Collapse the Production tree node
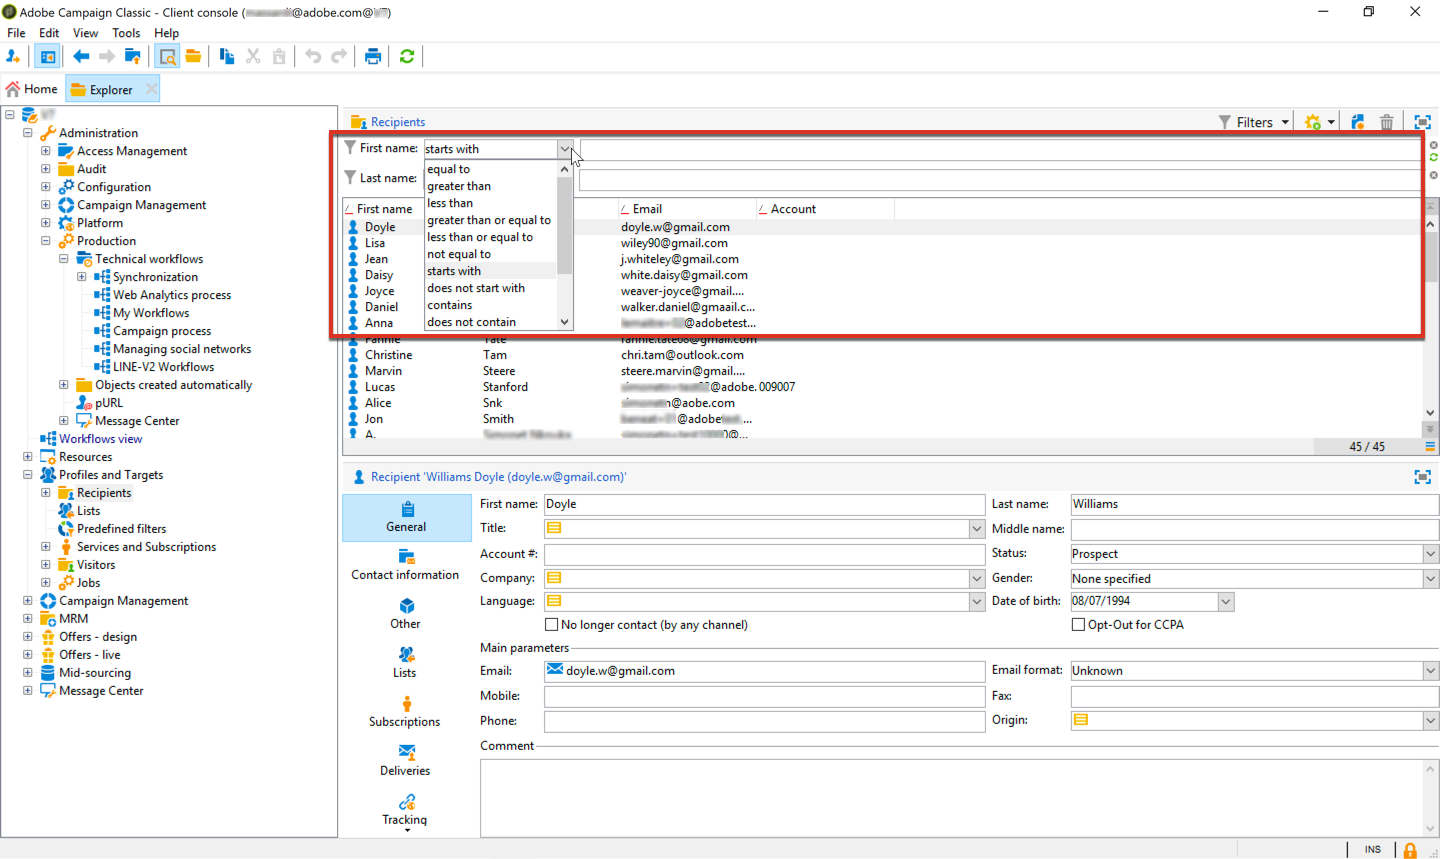The width and height of the screenshot is (1440, 859). [x=45, y=241]
